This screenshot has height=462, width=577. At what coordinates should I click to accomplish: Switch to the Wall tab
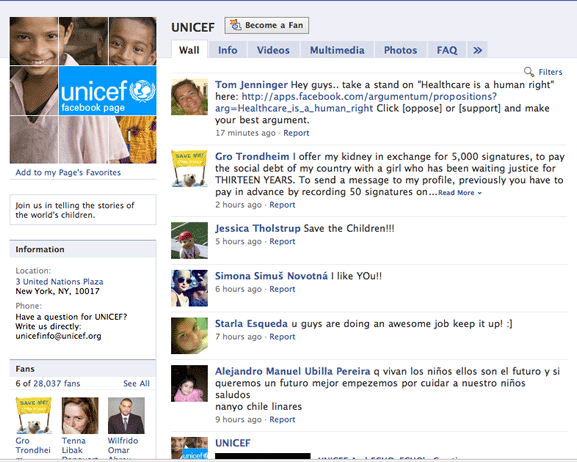[189, 50]
